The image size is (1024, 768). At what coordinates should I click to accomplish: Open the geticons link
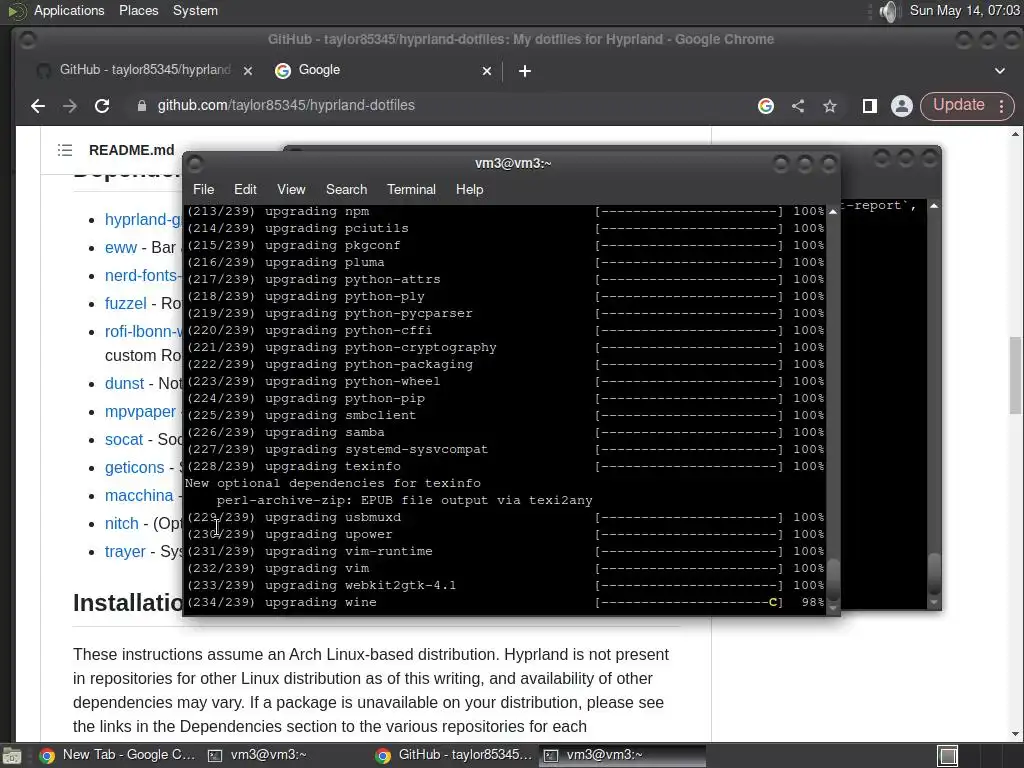(x=135, y=468)
